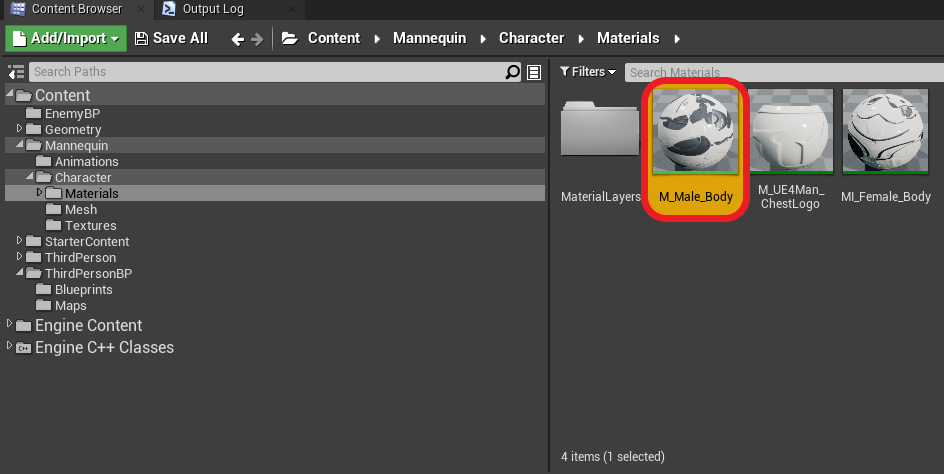Select the Content root folder
This screenshot has height=474, width=944.
point(63,95)
